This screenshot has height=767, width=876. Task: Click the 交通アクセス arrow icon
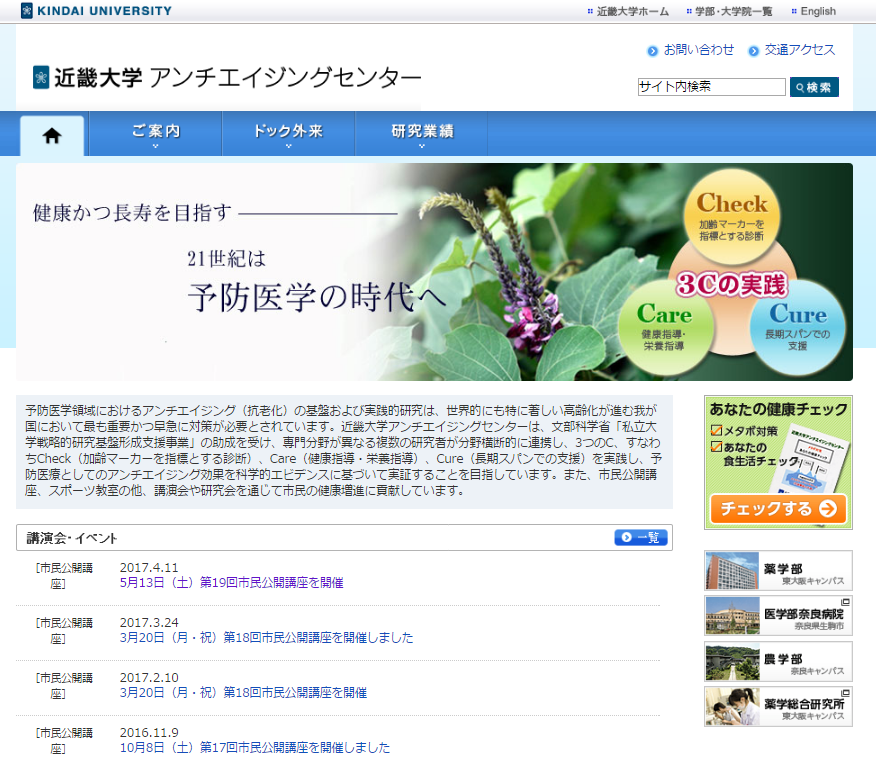tap(753, 50)
